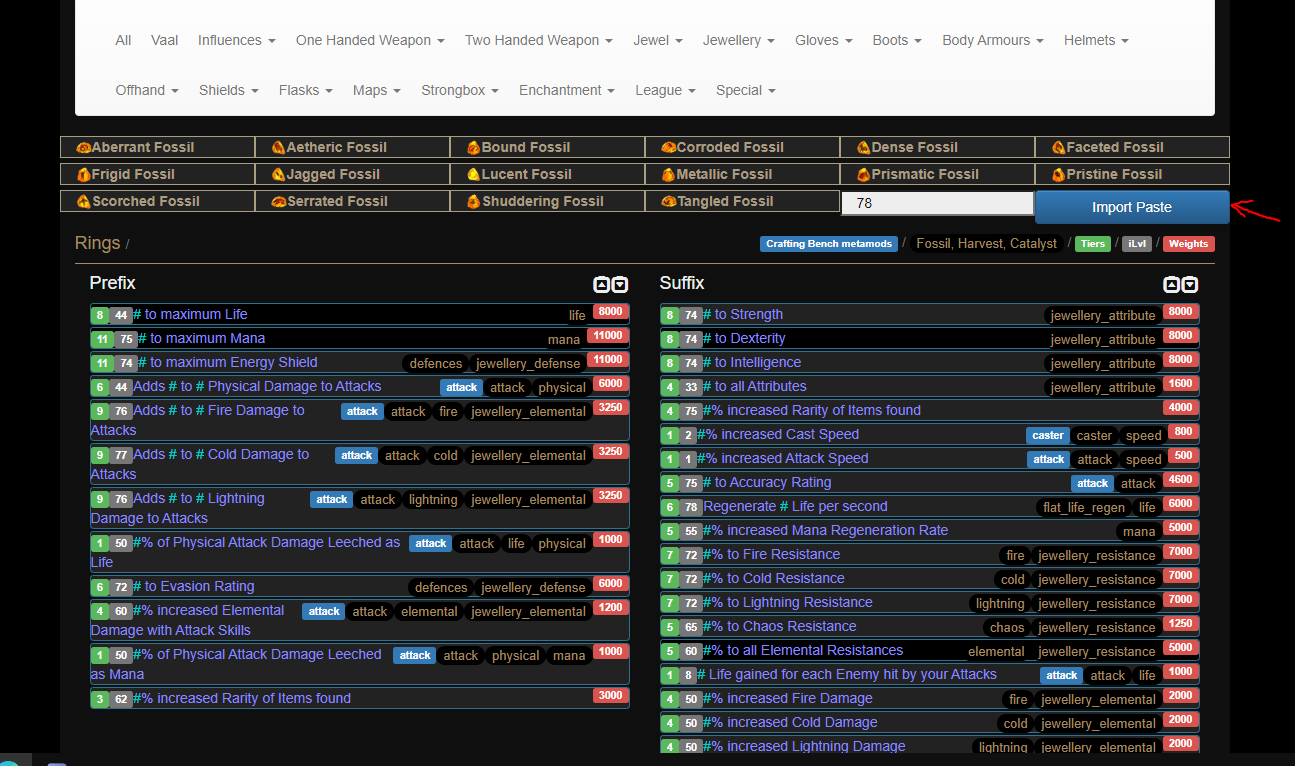Select '# to maximum Energy Shield' prefix
The width and height of the screenshot is (1295, 766).
point(360,363)
